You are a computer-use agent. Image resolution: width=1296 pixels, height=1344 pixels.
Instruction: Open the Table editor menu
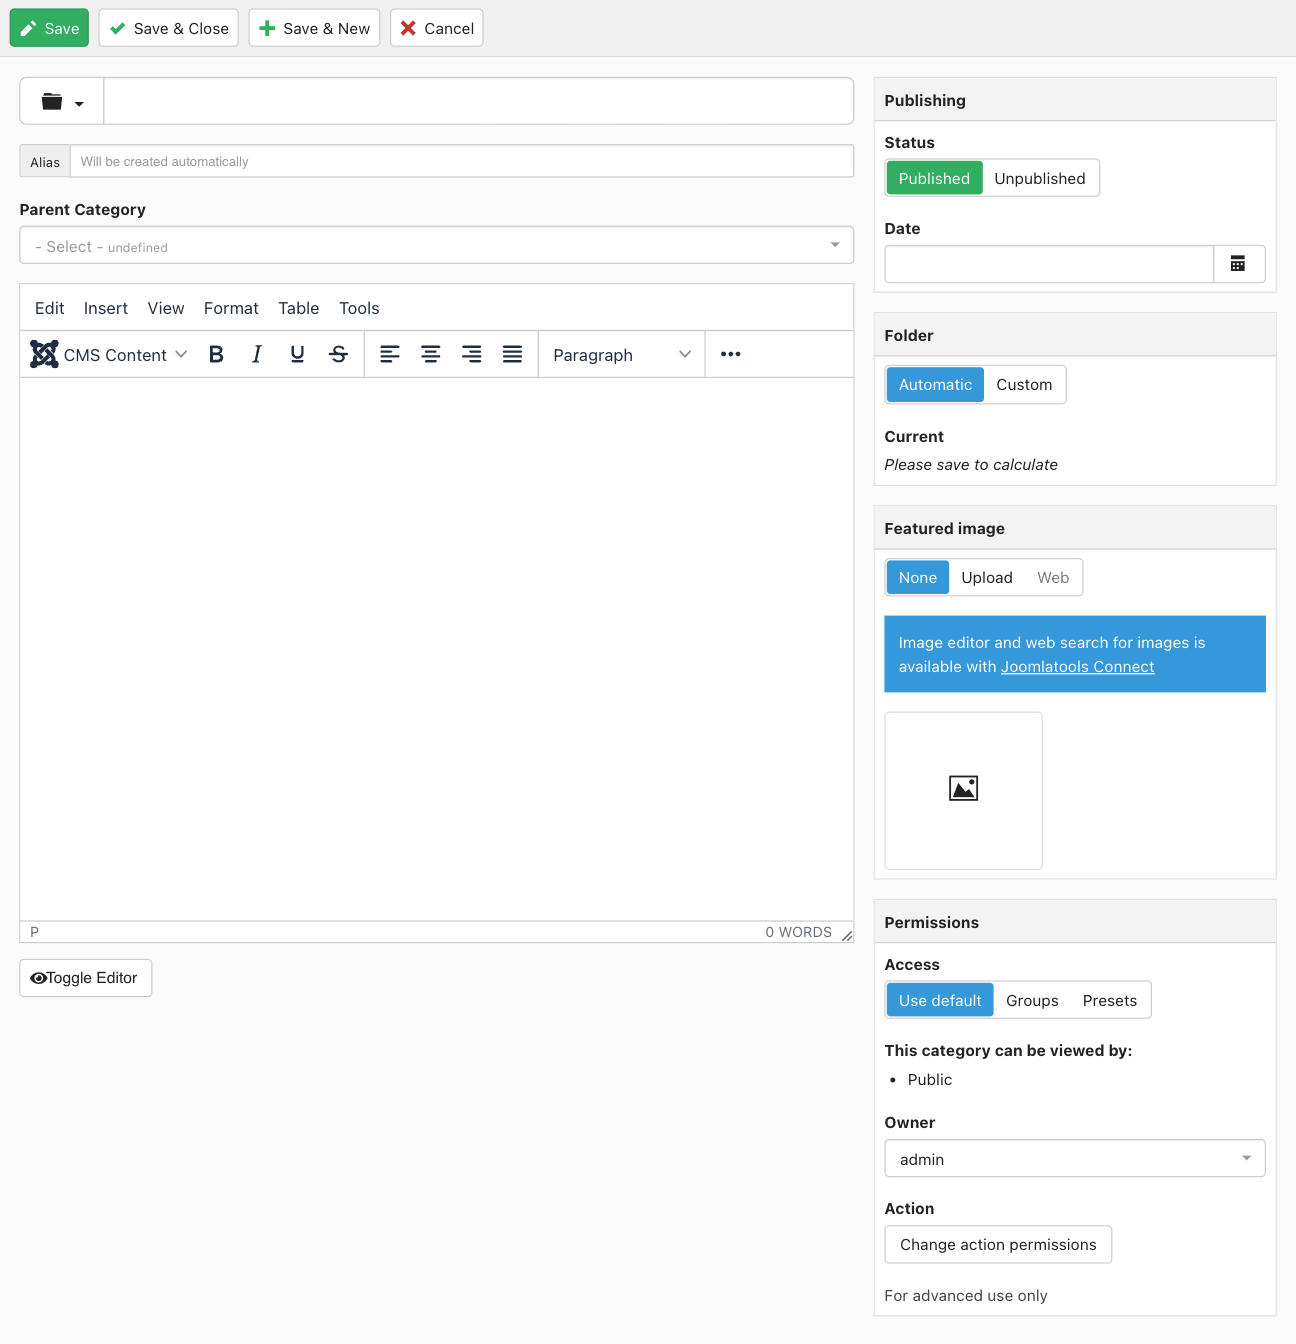[298, 308]
